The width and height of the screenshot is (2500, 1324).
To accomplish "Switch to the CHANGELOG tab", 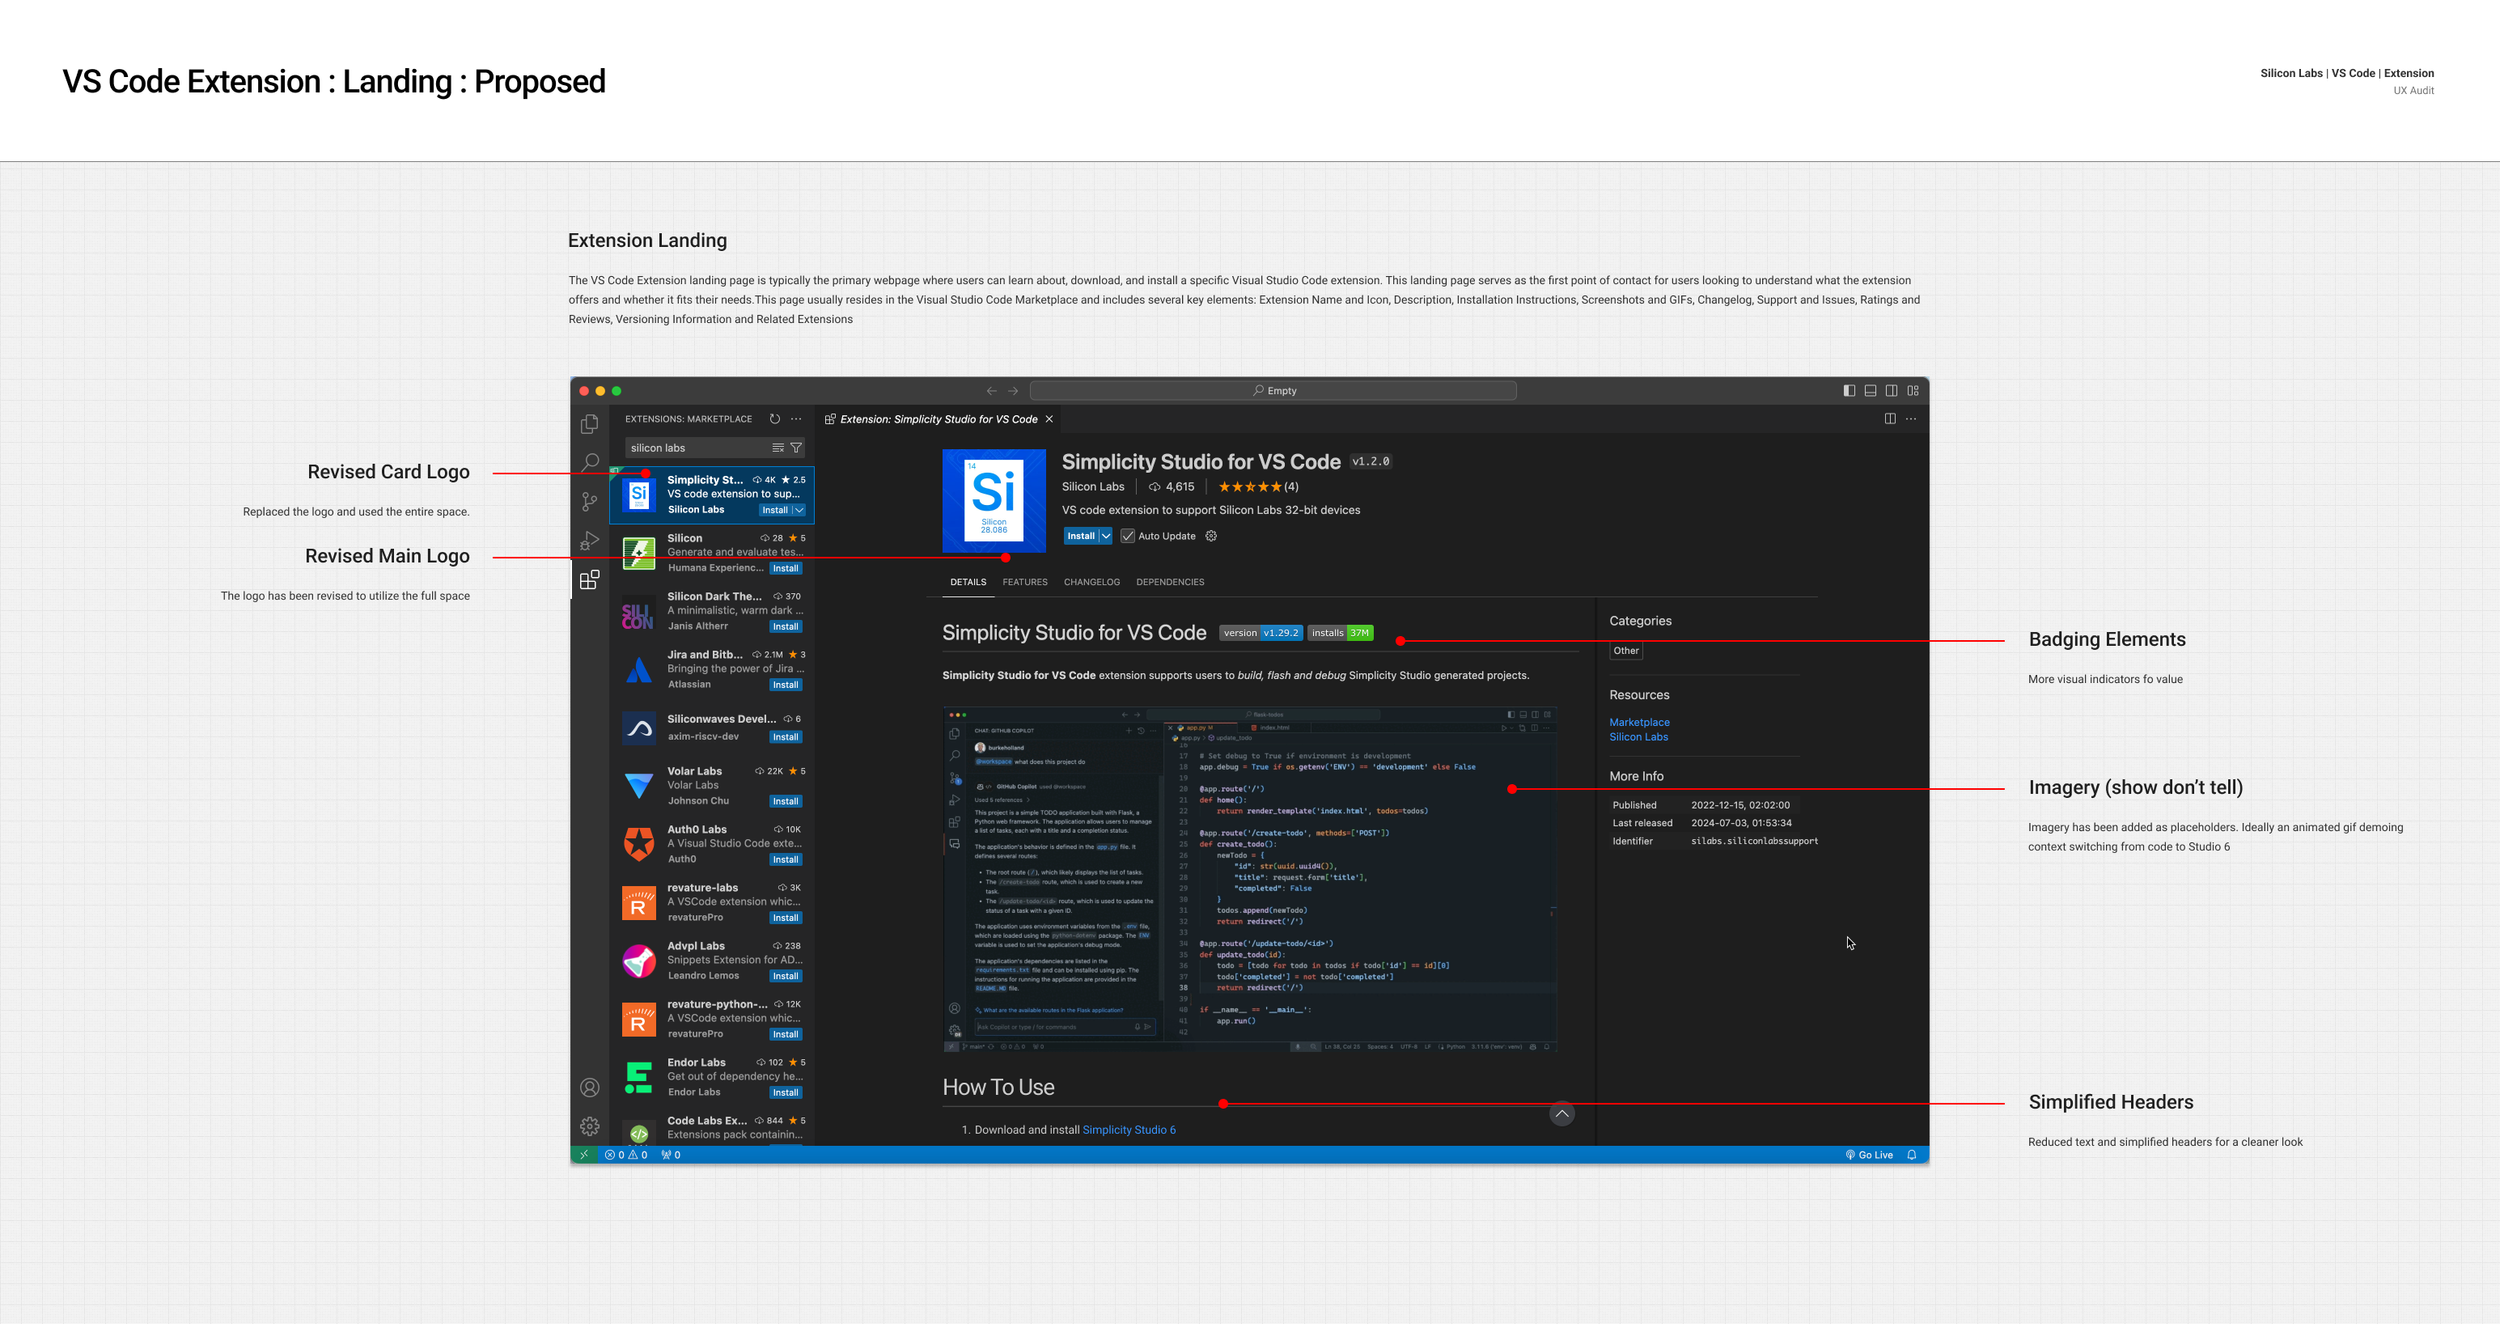I will pyautogui.click(x=1091, y=582).
